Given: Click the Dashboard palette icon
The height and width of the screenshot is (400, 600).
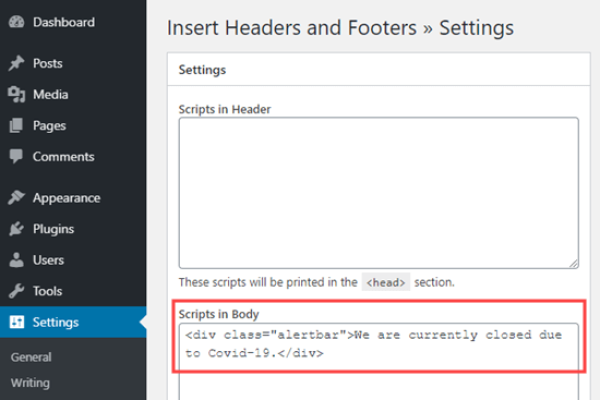Looking at the screenshot, I should (16, 22).
